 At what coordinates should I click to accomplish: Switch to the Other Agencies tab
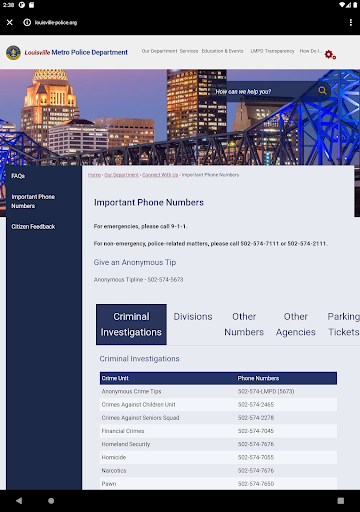(x=295, y=324)
